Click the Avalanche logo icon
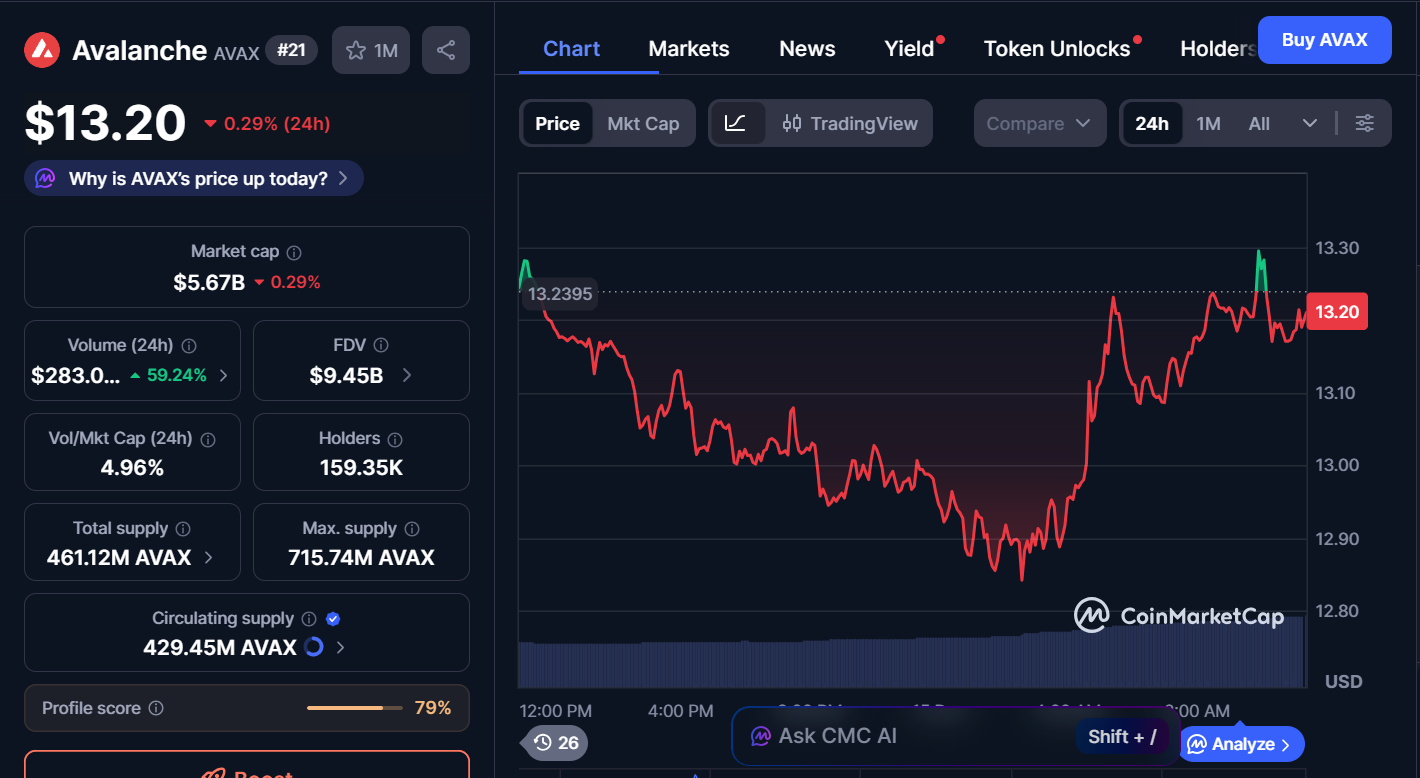 coord(41,50)
